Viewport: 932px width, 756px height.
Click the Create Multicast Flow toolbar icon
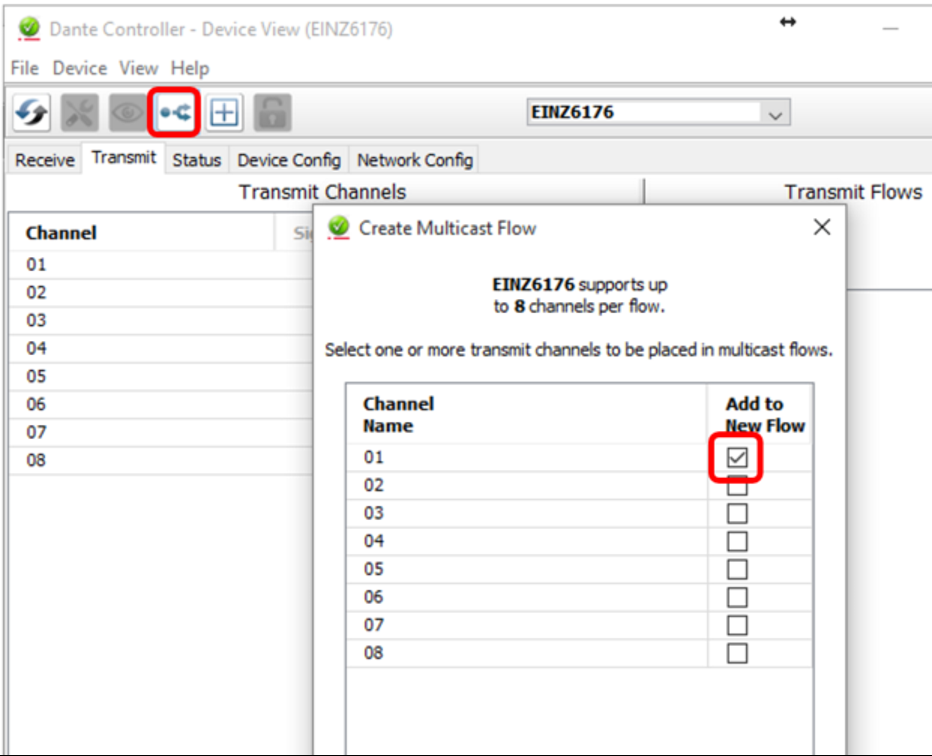[x=175, y=112]
